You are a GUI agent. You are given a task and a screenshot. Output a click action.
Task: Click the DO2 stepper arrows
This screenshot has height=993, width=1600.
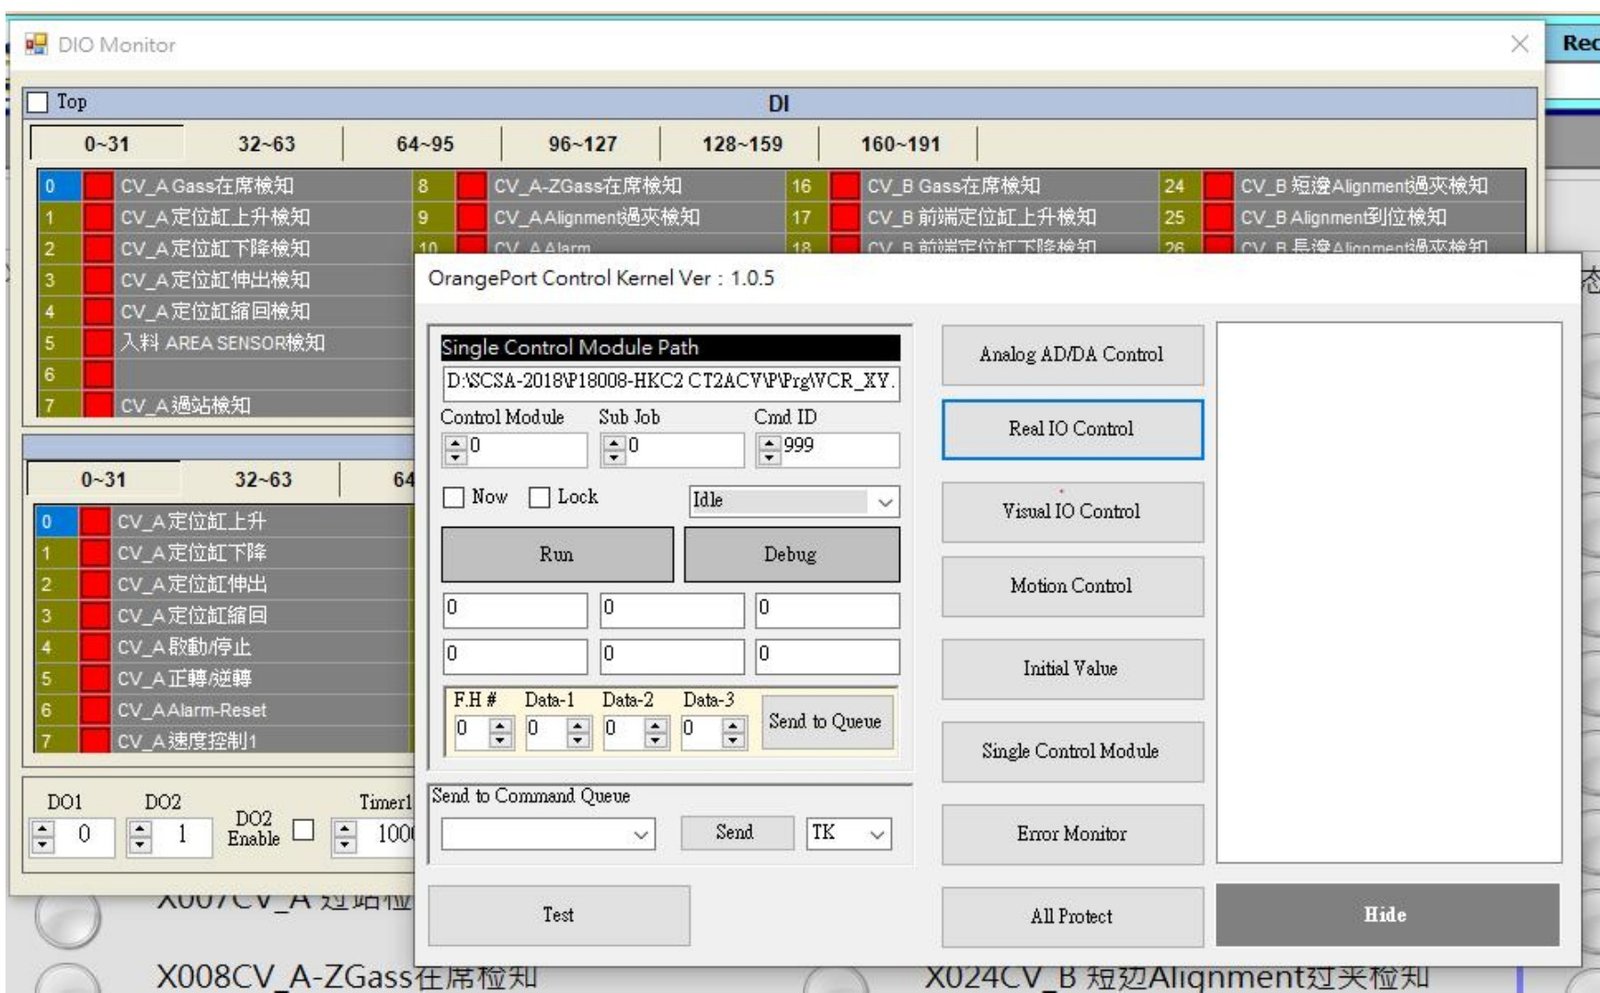click(x=141, y=836)
